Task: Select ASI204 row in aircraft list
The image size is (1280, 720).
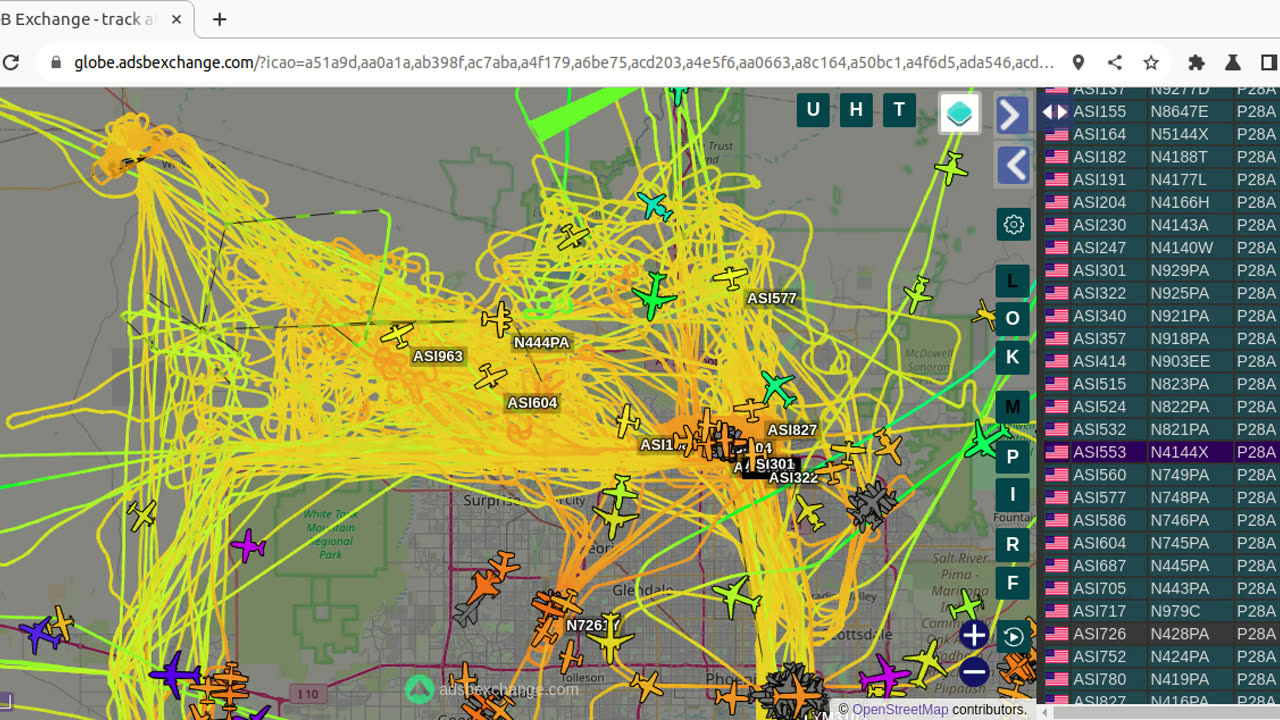Action: tap(1160, 202)
